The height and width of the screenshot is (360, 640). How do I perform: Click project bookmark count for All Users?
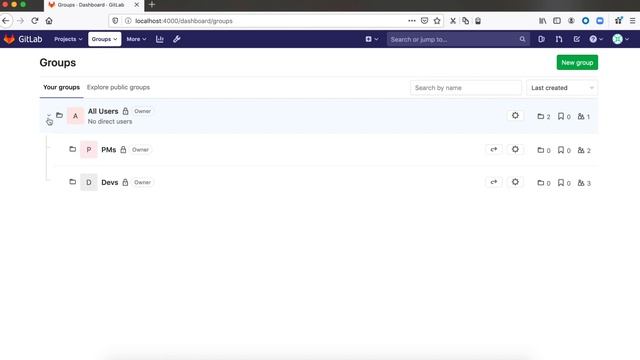pos(564,117)
